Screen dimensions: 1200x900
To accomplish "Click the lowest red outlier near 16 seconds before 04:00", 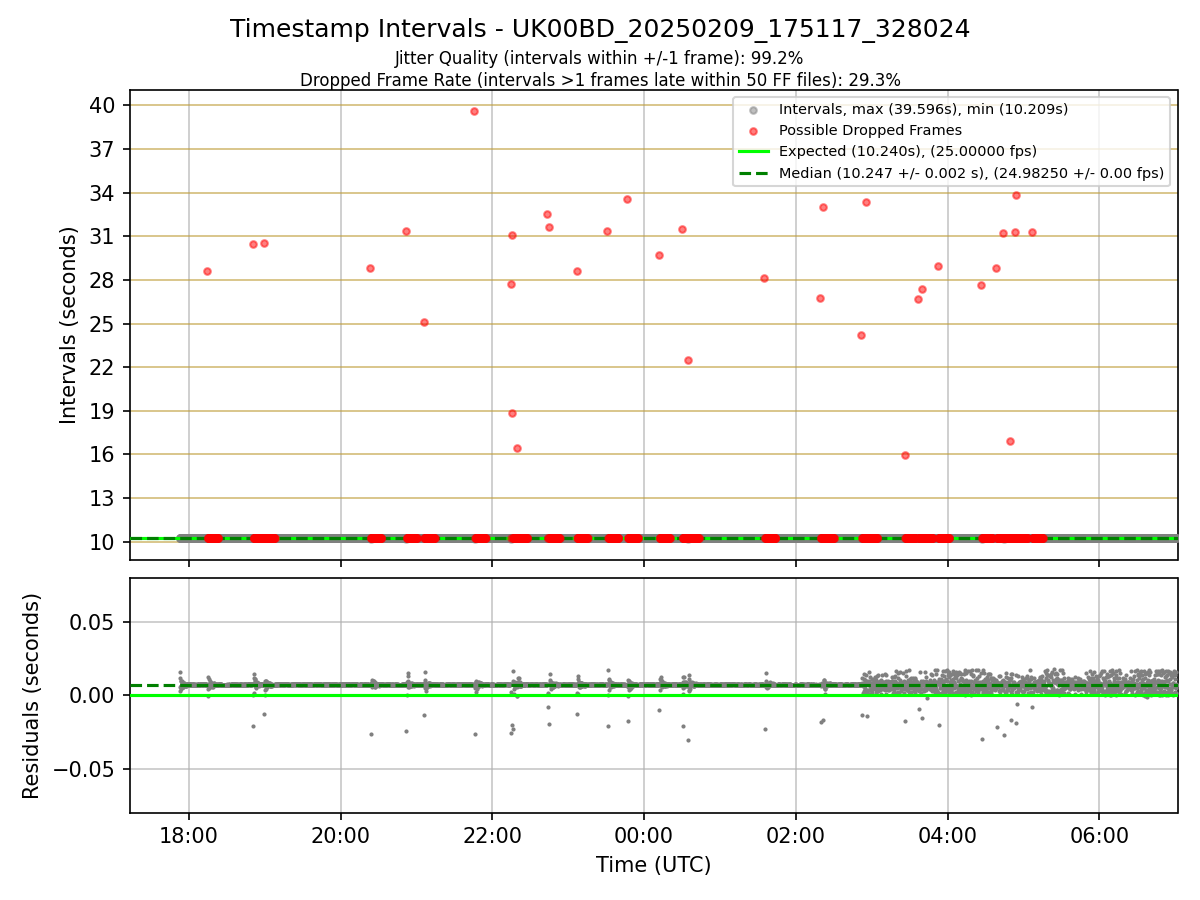I will click(x=905, y=455).
